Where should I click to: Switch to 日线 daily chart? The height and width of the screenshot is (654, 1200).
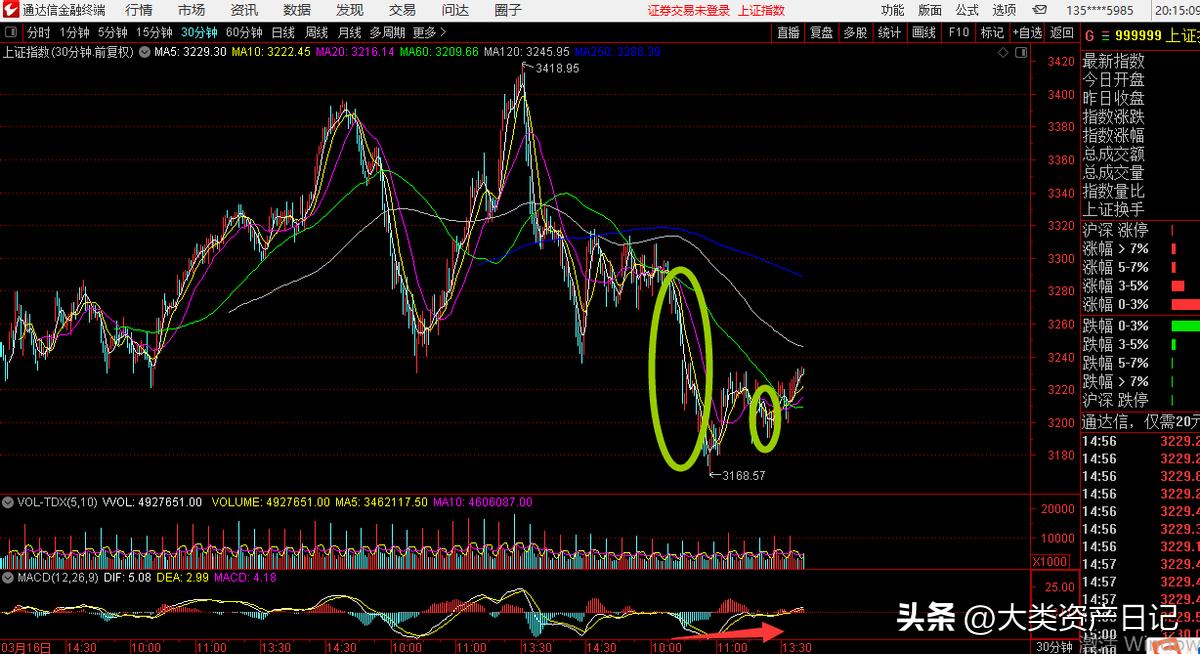pos(283,32)
